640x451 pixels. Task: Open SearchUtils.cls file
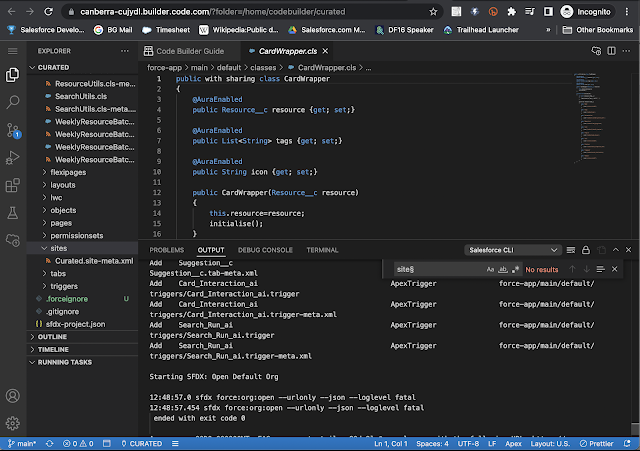point(81,96)
